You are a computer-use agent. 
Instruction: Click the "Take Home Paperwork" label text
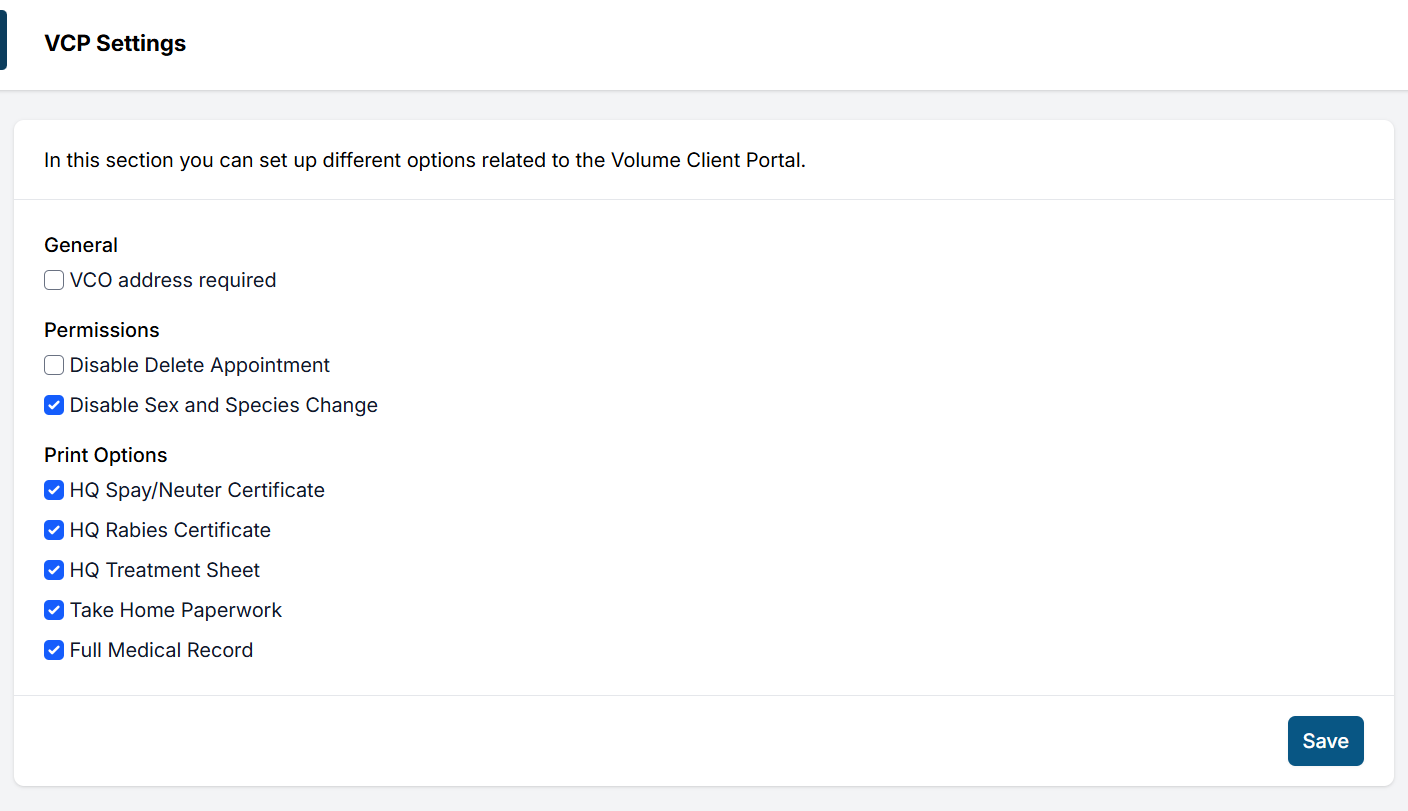[x=176, y=611]
